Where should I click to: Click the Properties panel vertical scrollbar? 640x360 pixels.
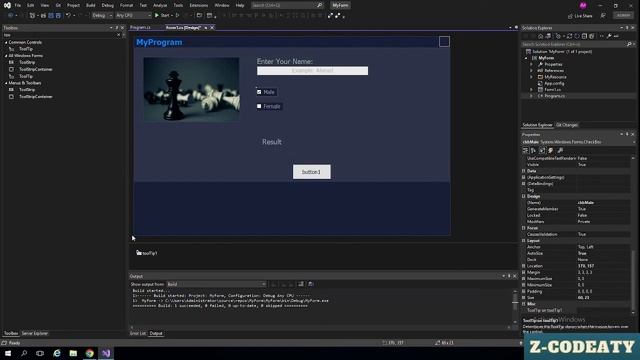point(633,235)
